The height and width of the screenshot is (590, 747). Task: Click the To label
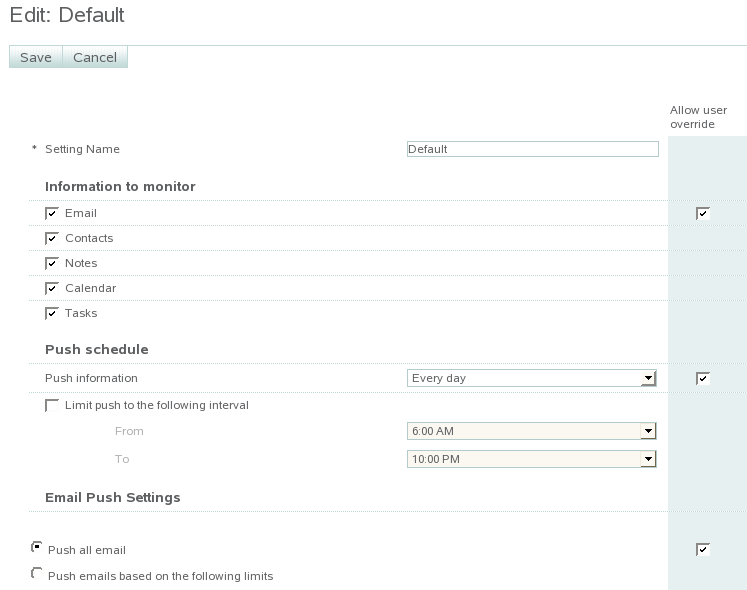[x=122, y=459]
